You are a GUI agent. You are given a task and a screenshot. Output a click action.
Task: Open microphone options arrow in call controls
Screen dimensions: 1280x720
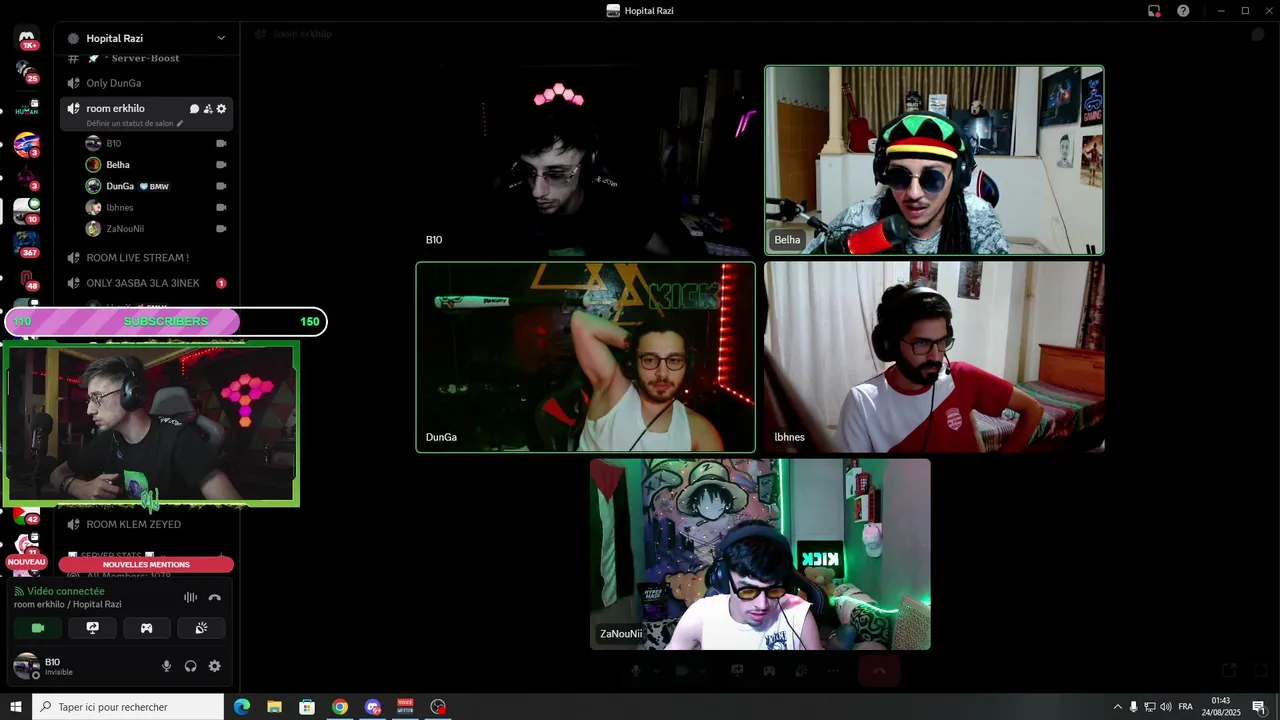tap(655, 671)
